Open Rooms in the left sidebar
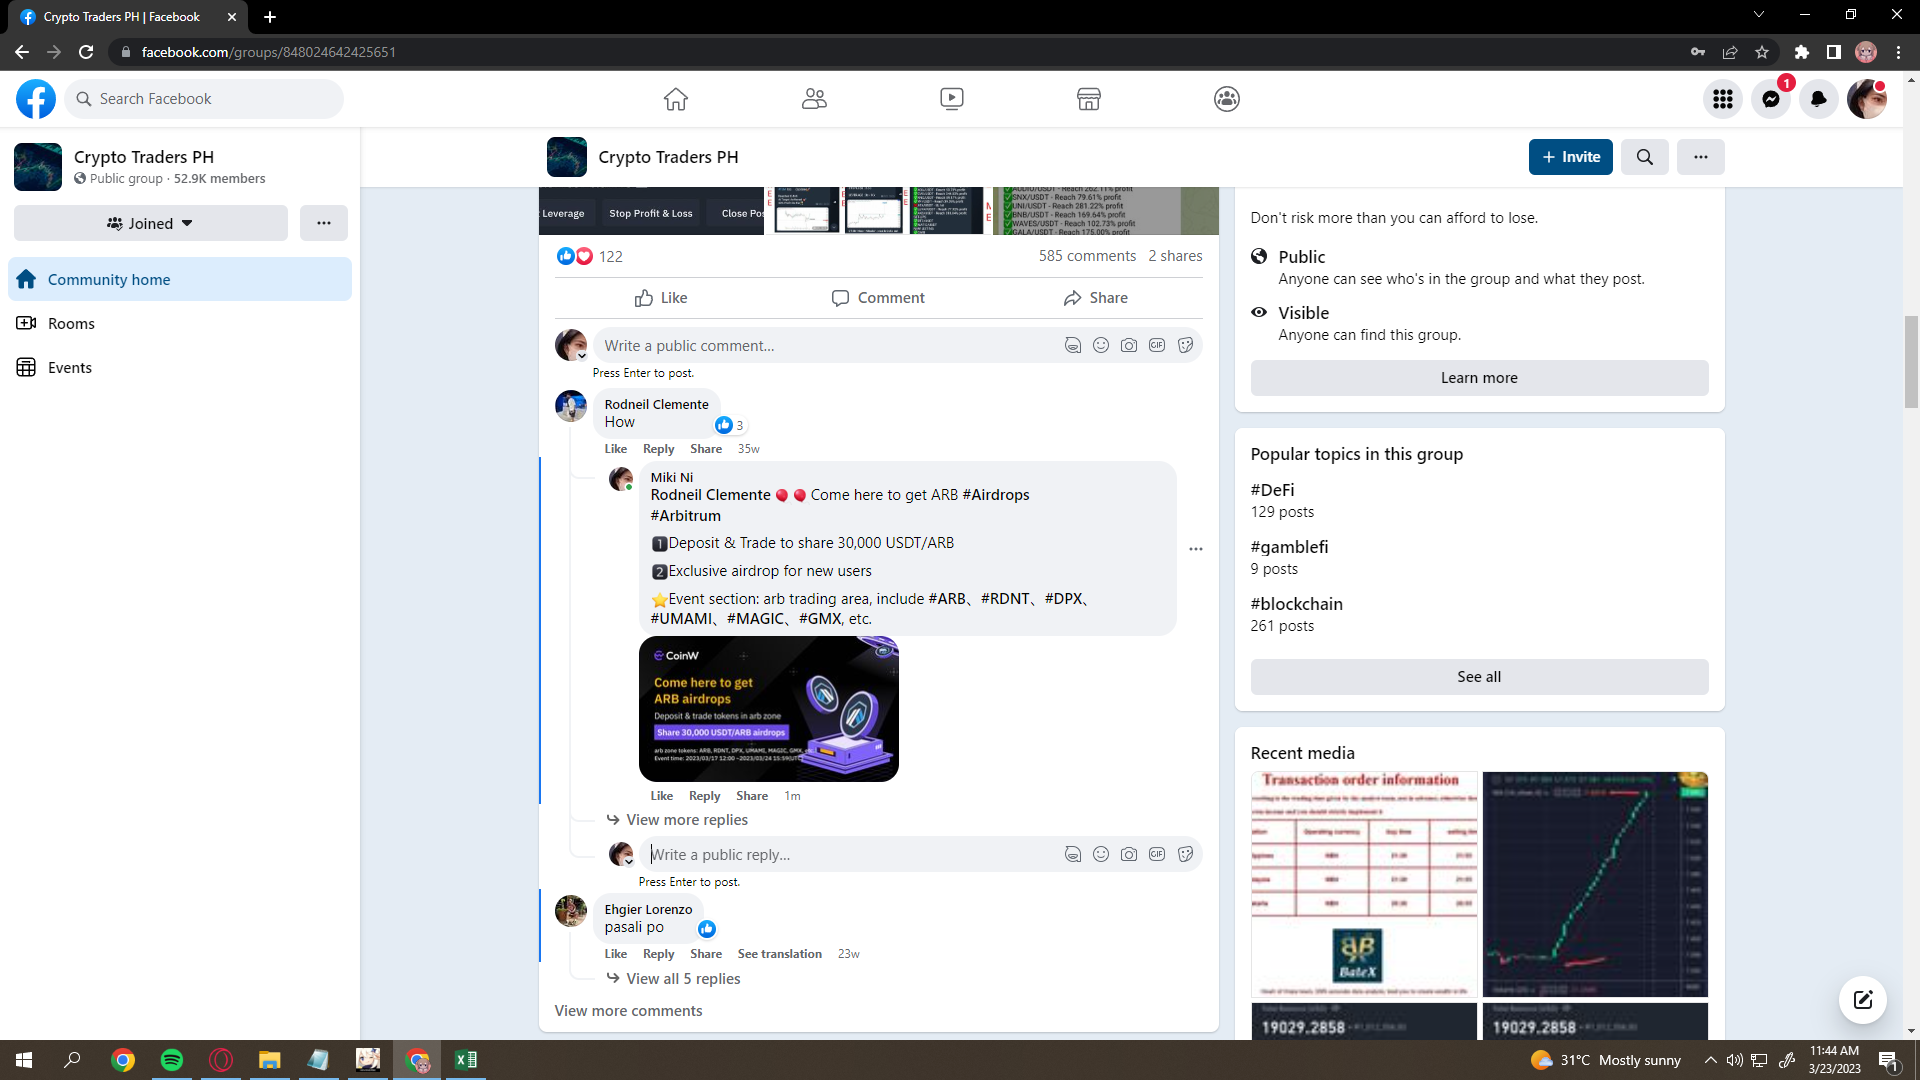1920x1080 pixels. 71,324
